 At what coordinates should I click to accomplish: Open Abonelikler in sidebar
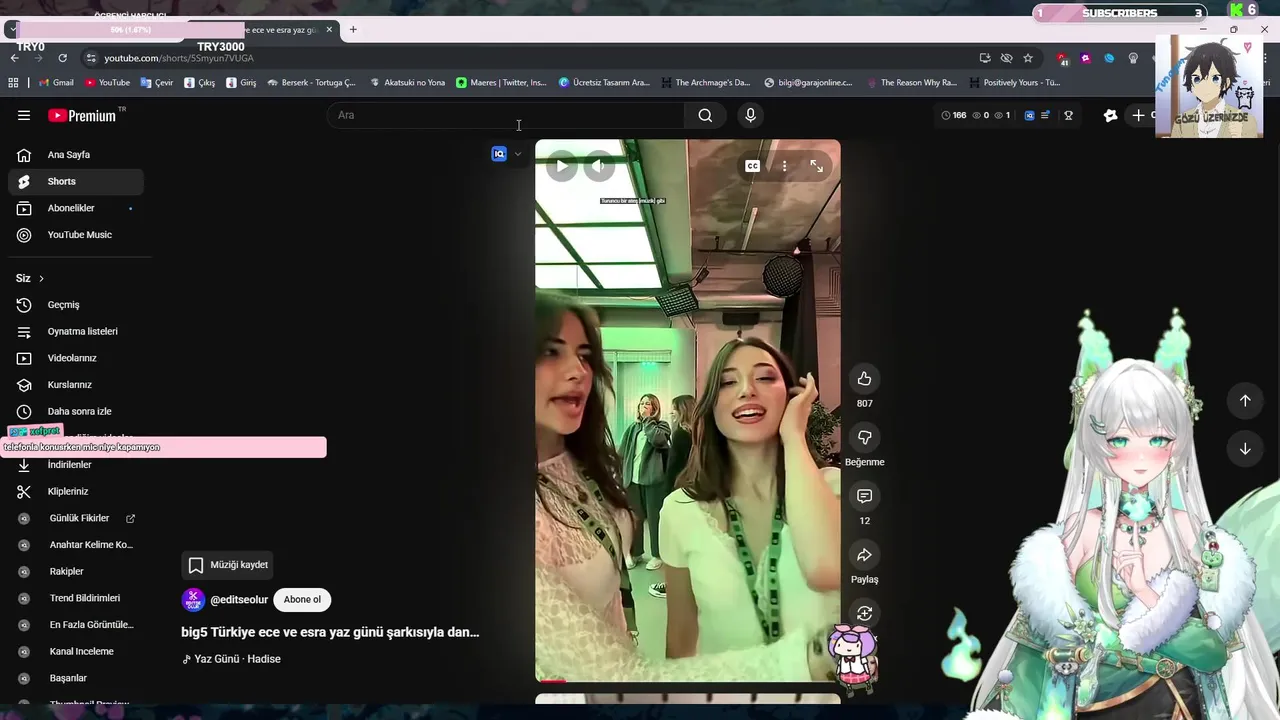pos(76,208)
